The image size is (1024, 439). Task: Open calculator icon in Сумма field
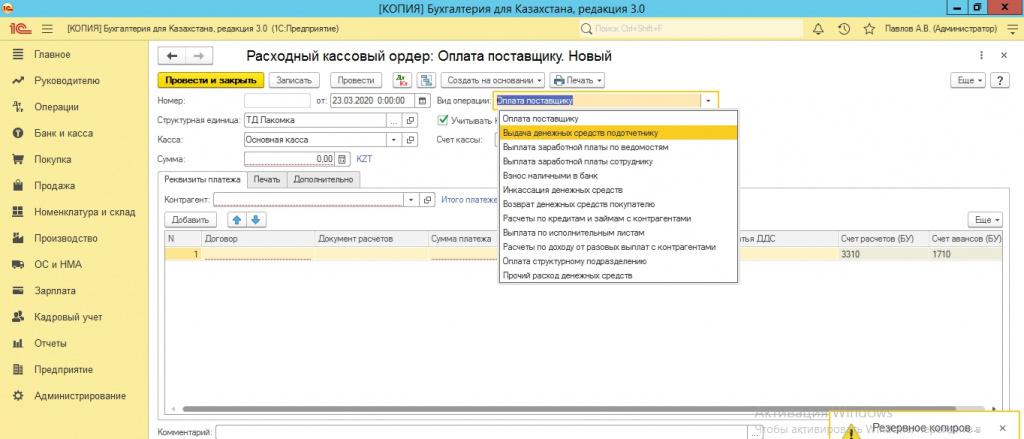pos(341,159)
